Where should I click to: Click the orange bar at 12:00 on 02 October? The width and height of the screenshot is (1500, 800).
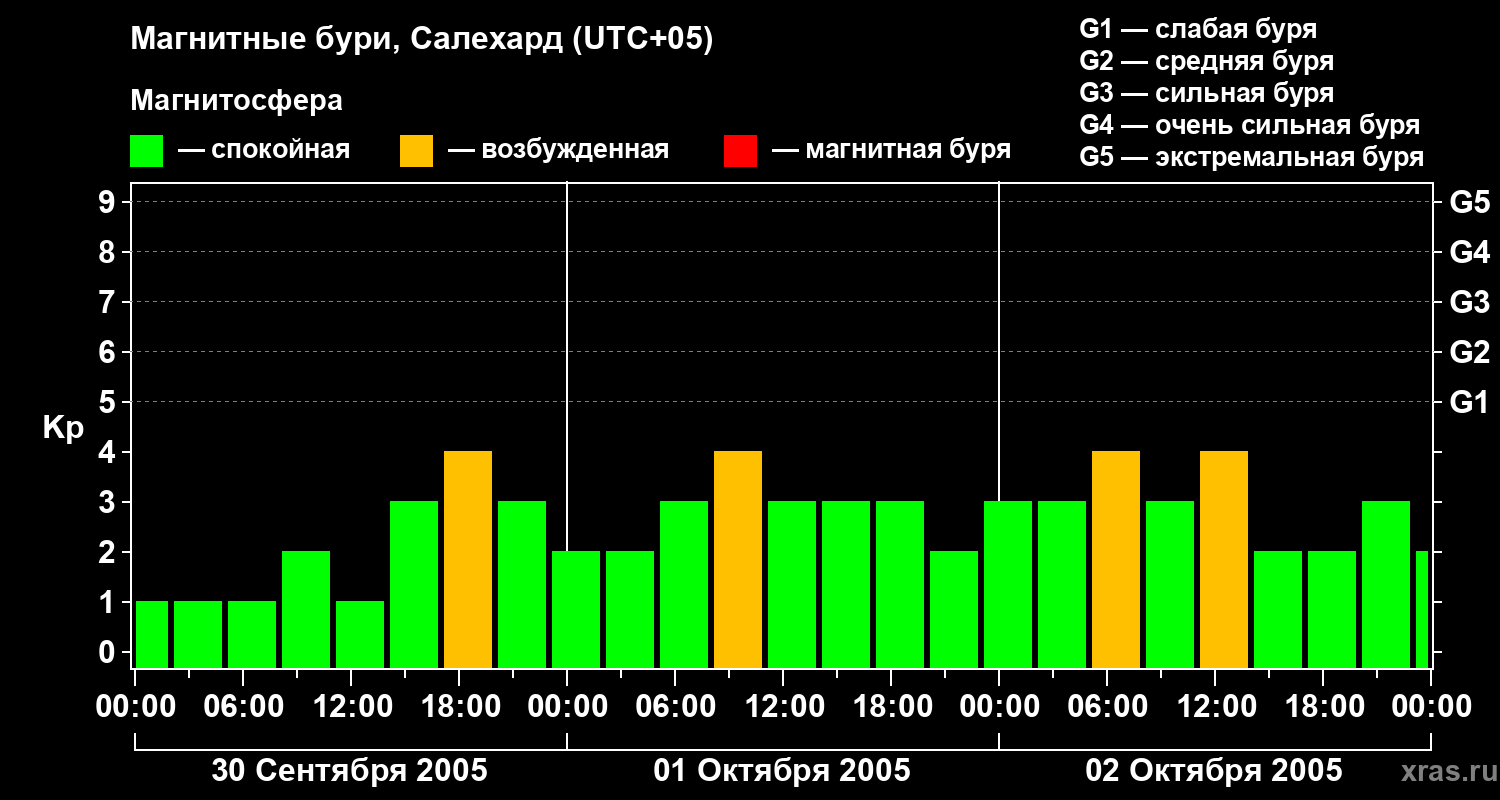pyautogui.click(x=1224, y=560)
